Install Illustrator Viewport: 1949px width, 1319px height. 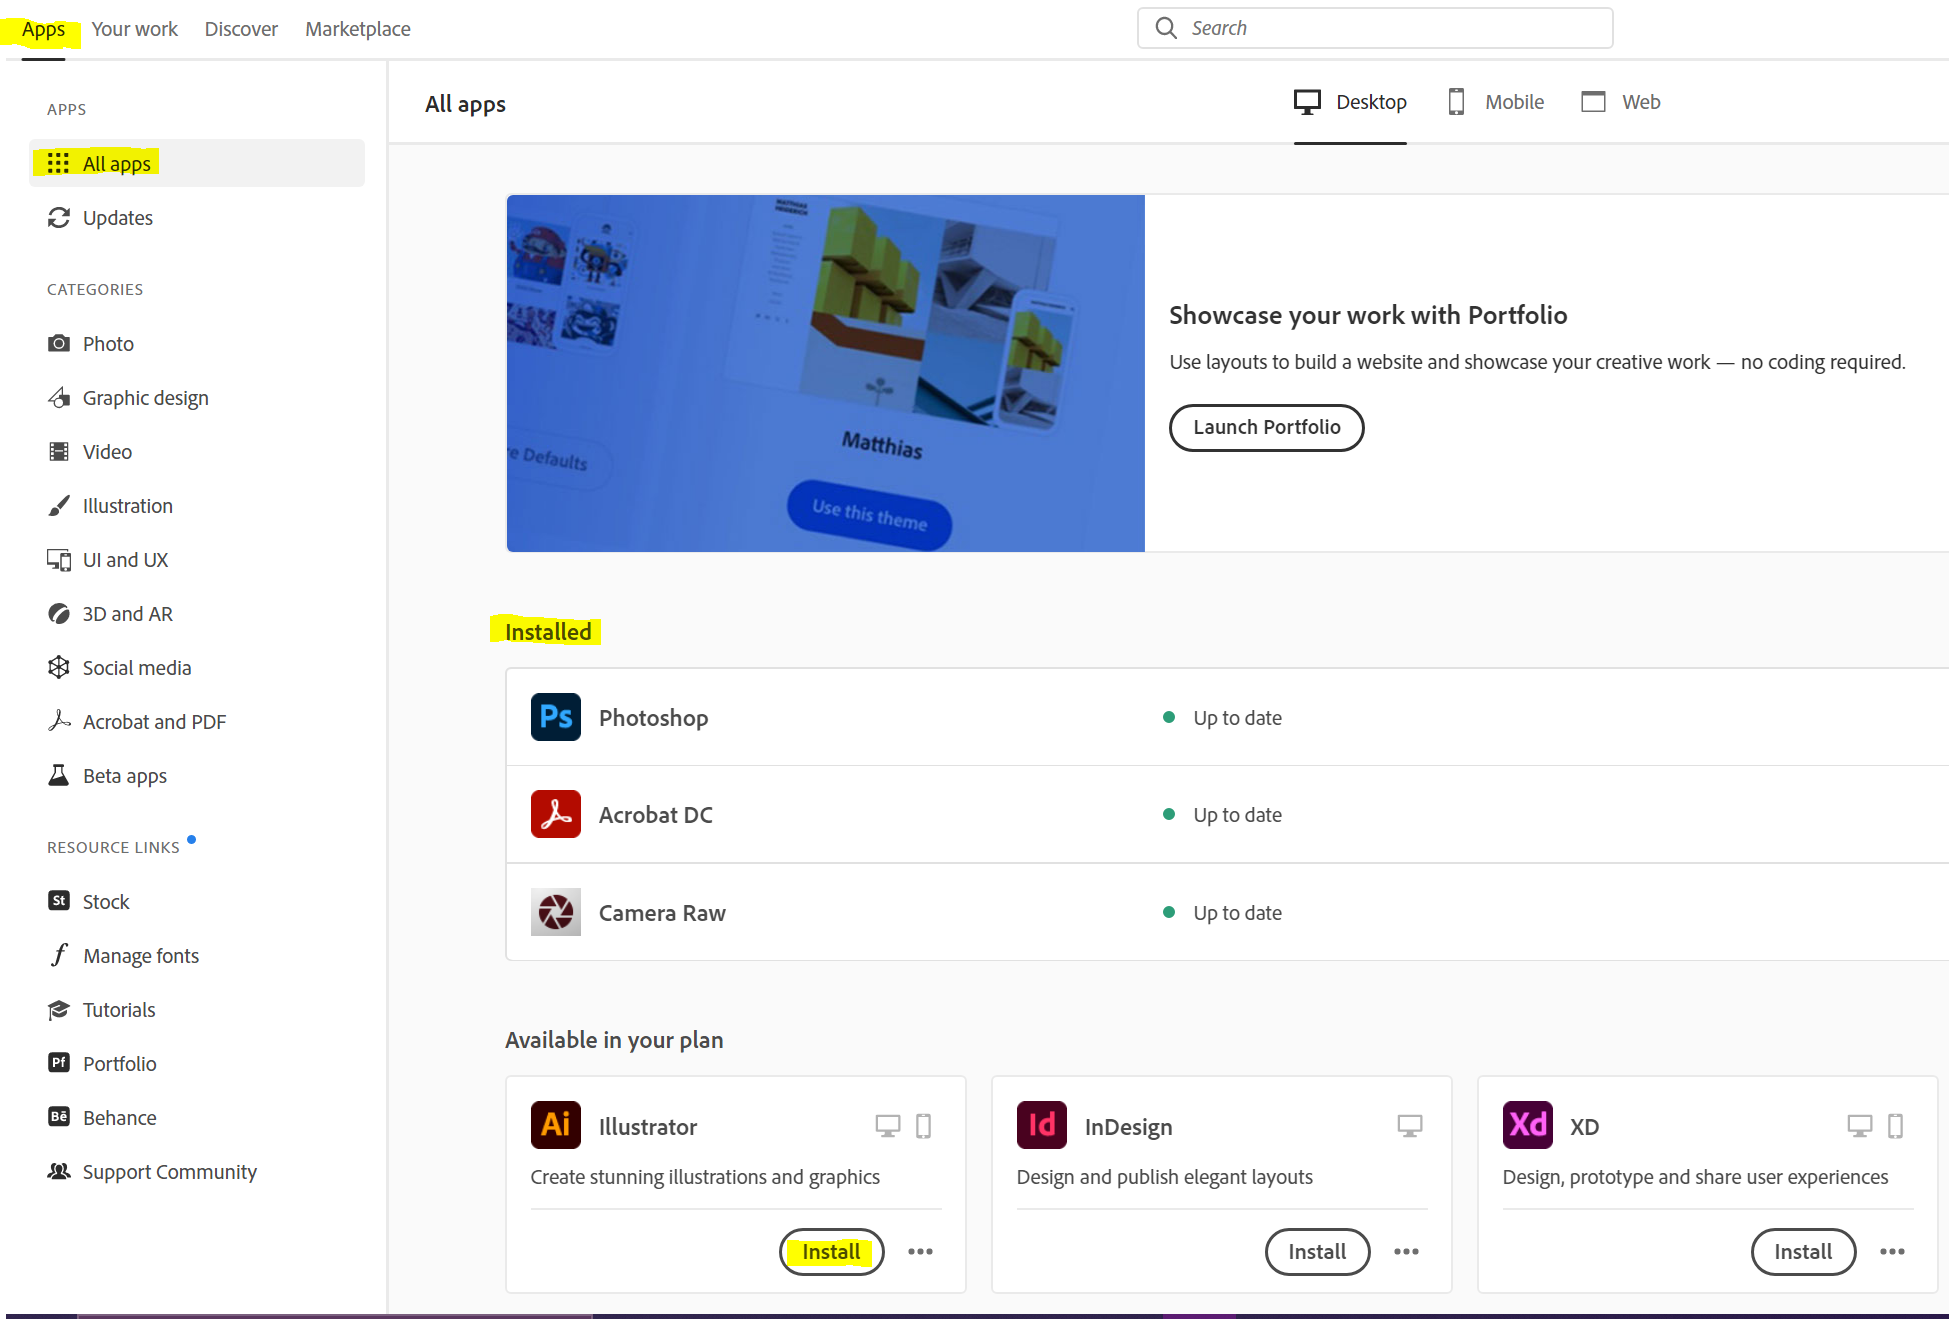831,1251
